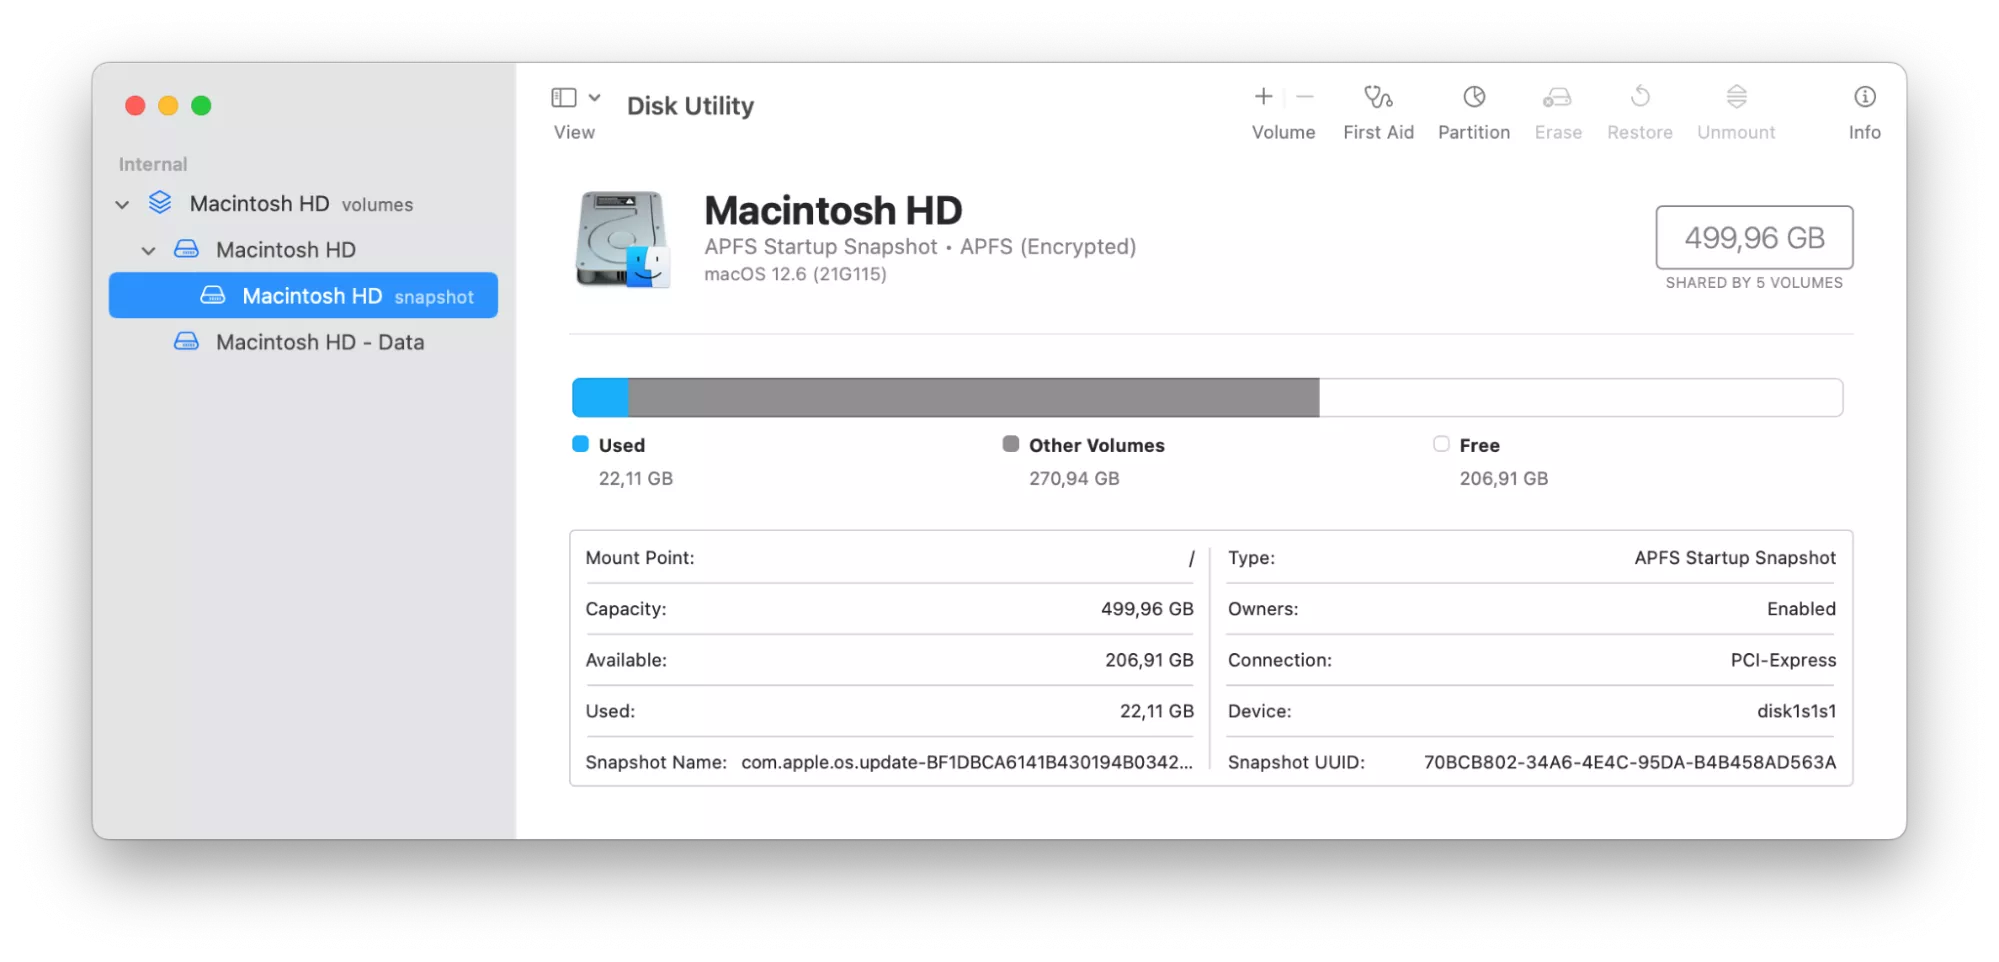The height and width of the screenshot is (962, 1999).
Task: Click the disk1s1s1 device value
Action: click(1796, 711)
